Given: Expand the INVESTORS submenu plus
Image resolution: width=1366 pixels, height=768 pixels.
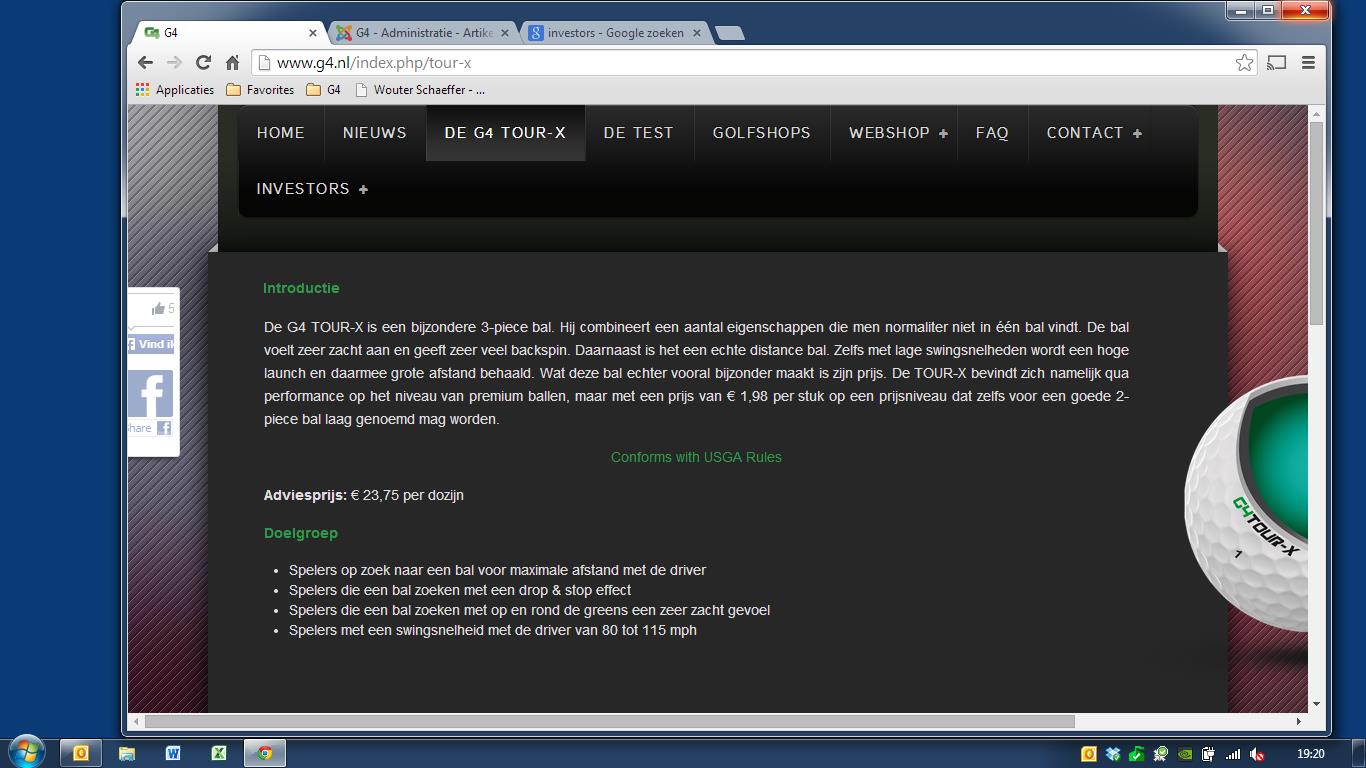Looking at the screenshot, I should pyautogui.click(x=363, y=189).
